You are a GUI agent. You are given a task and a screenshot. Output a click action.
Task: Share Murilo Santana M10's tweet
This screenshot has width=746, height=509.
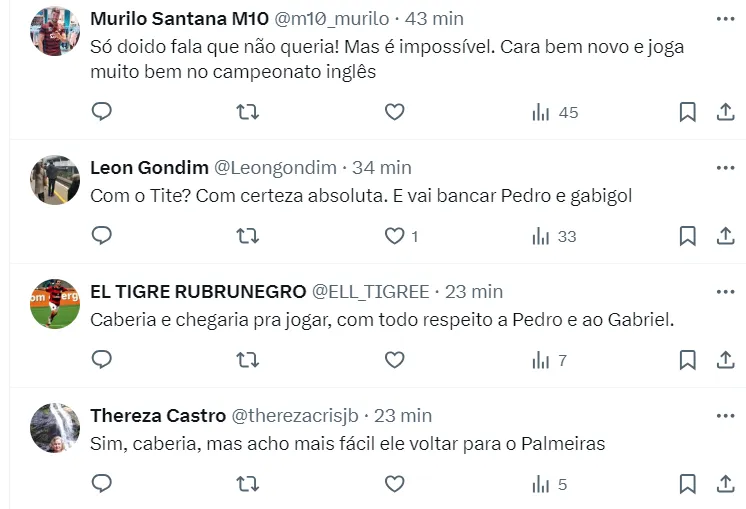(x=726, y=112)
